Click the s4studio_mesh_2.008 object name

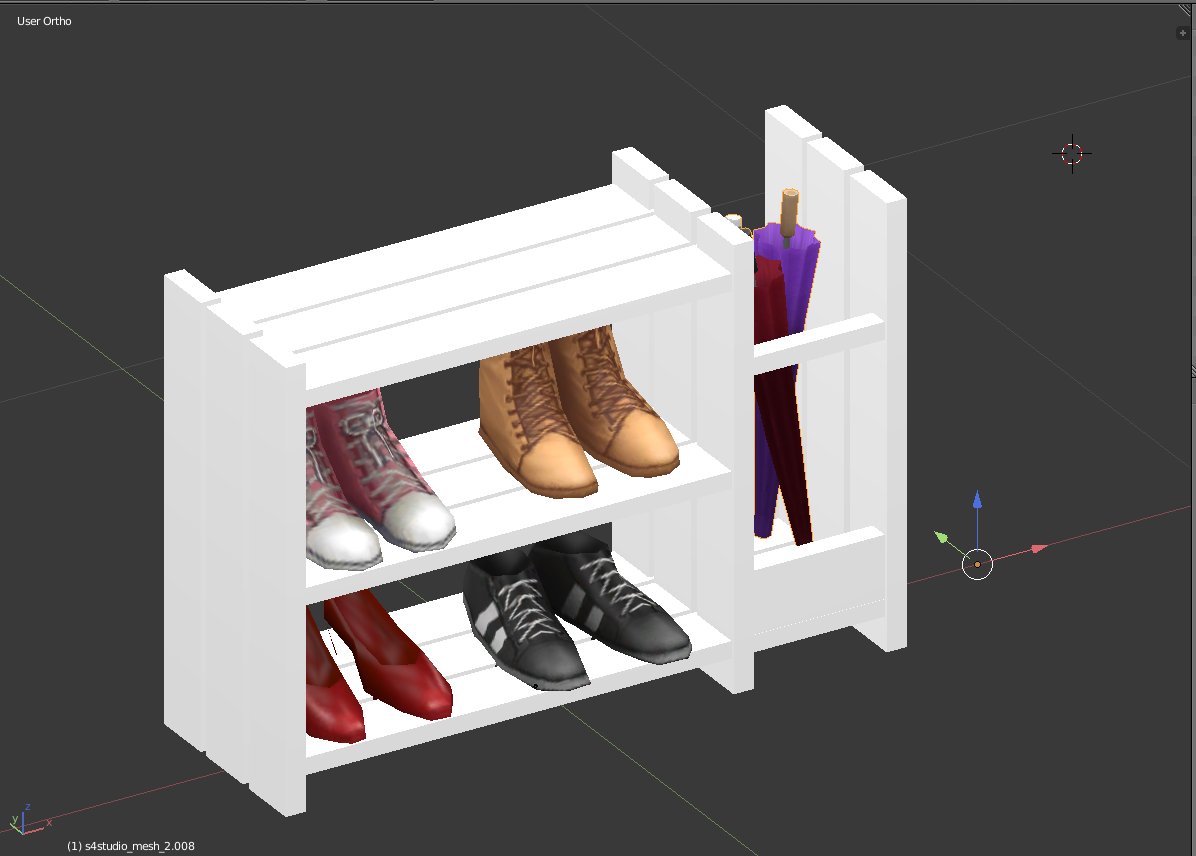click(140, 846)
